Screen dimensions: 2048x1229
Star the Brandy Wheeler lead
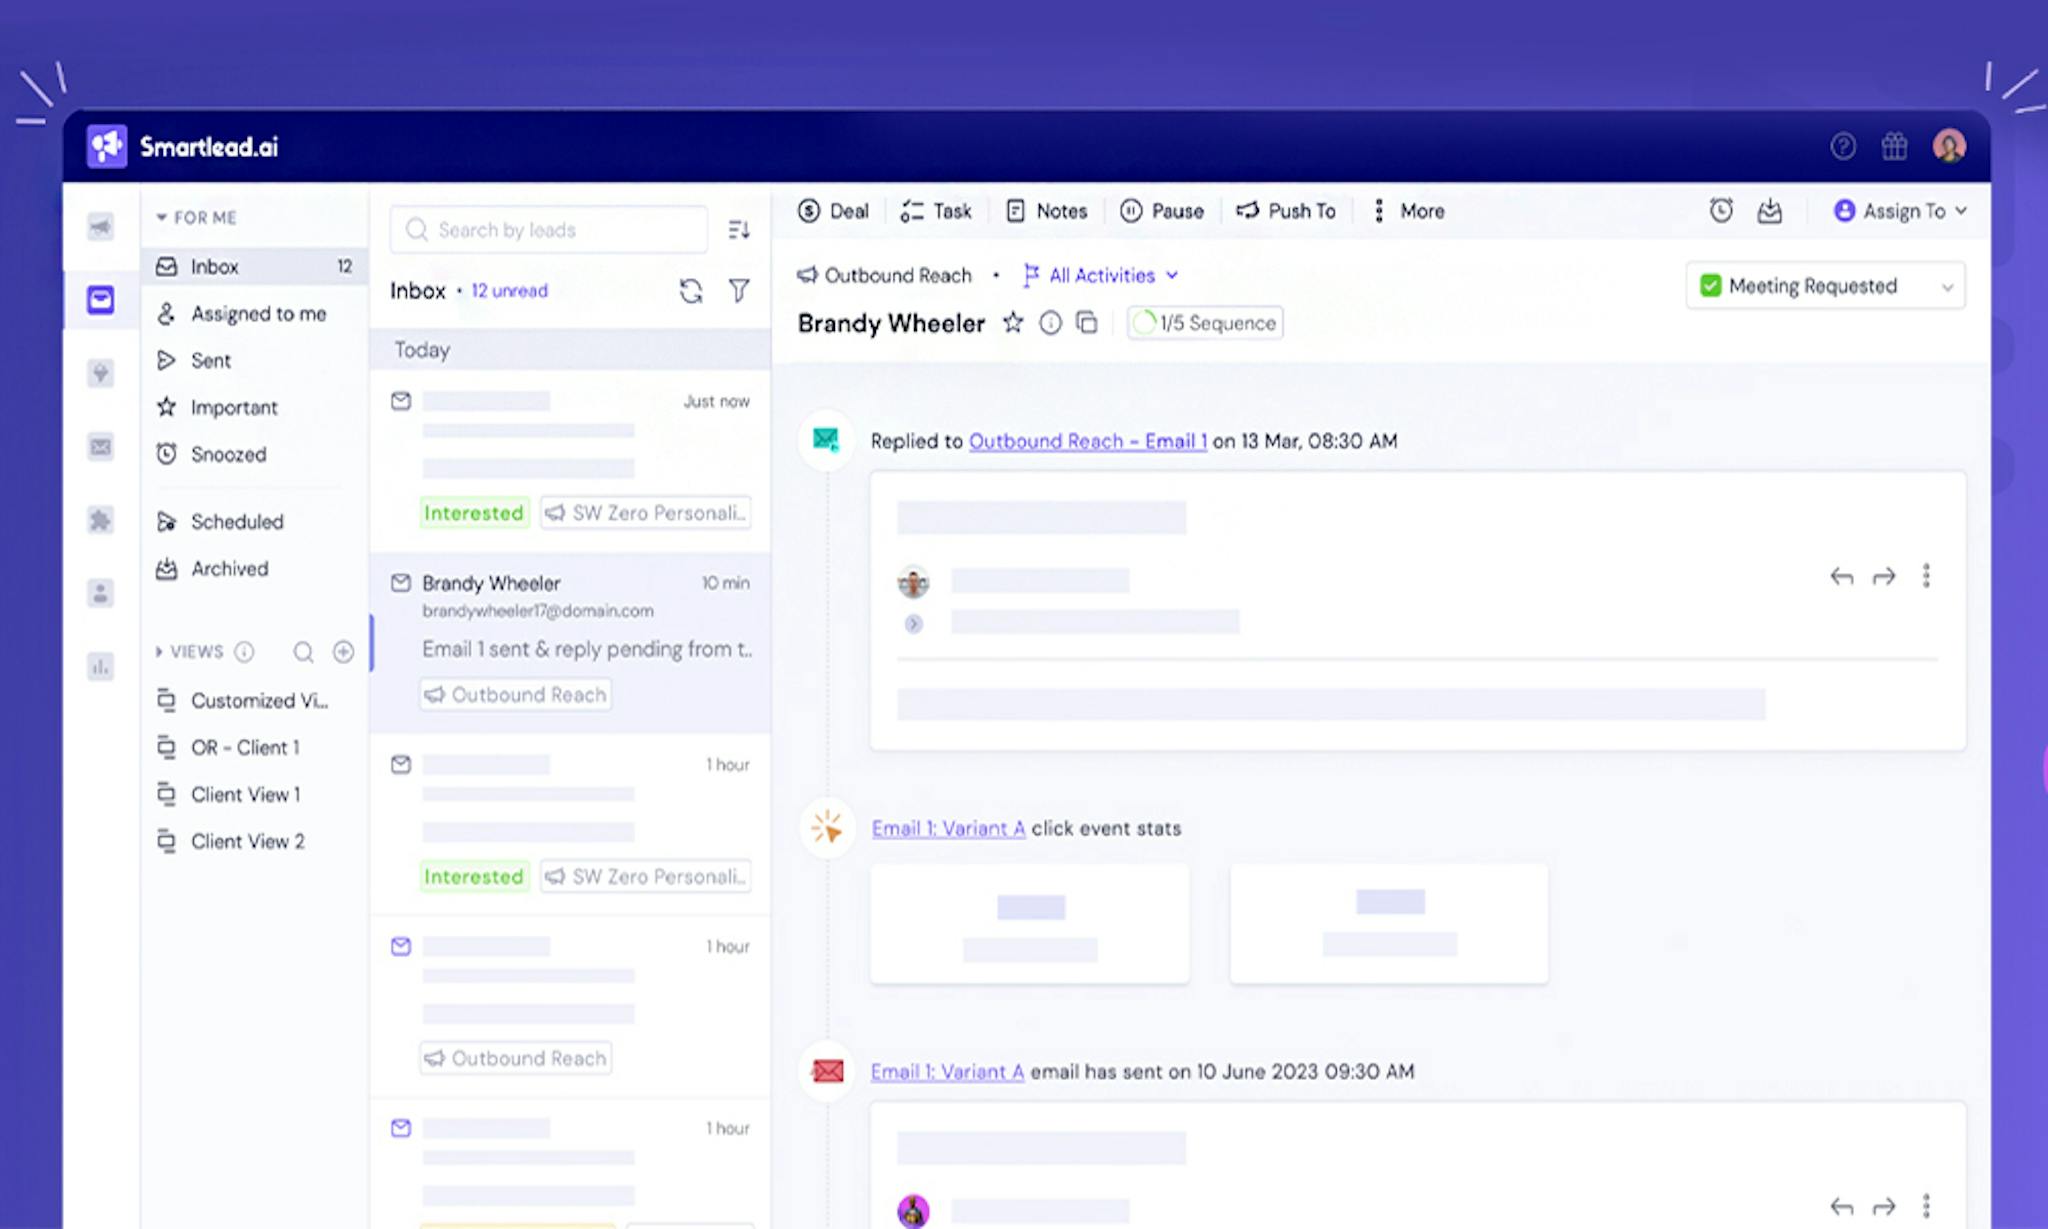point(1013,323)
